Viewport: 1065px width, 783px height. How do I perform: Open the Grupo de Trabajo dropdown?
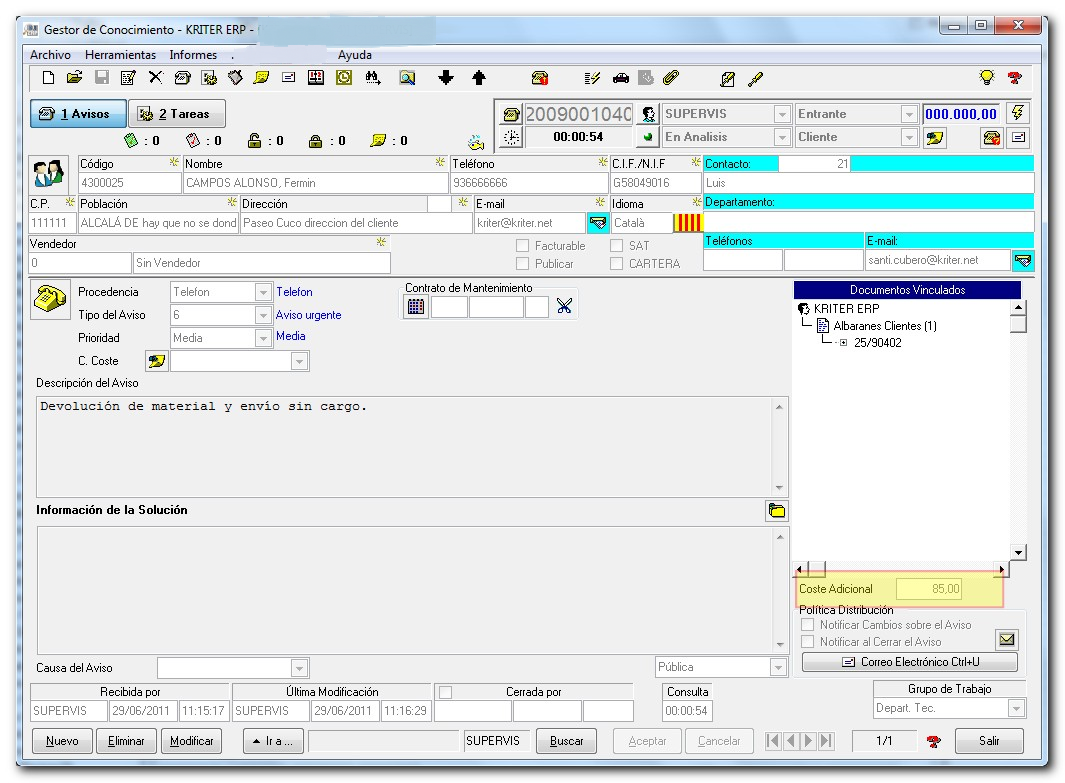pyautogui.click(x=1016, y=708)
